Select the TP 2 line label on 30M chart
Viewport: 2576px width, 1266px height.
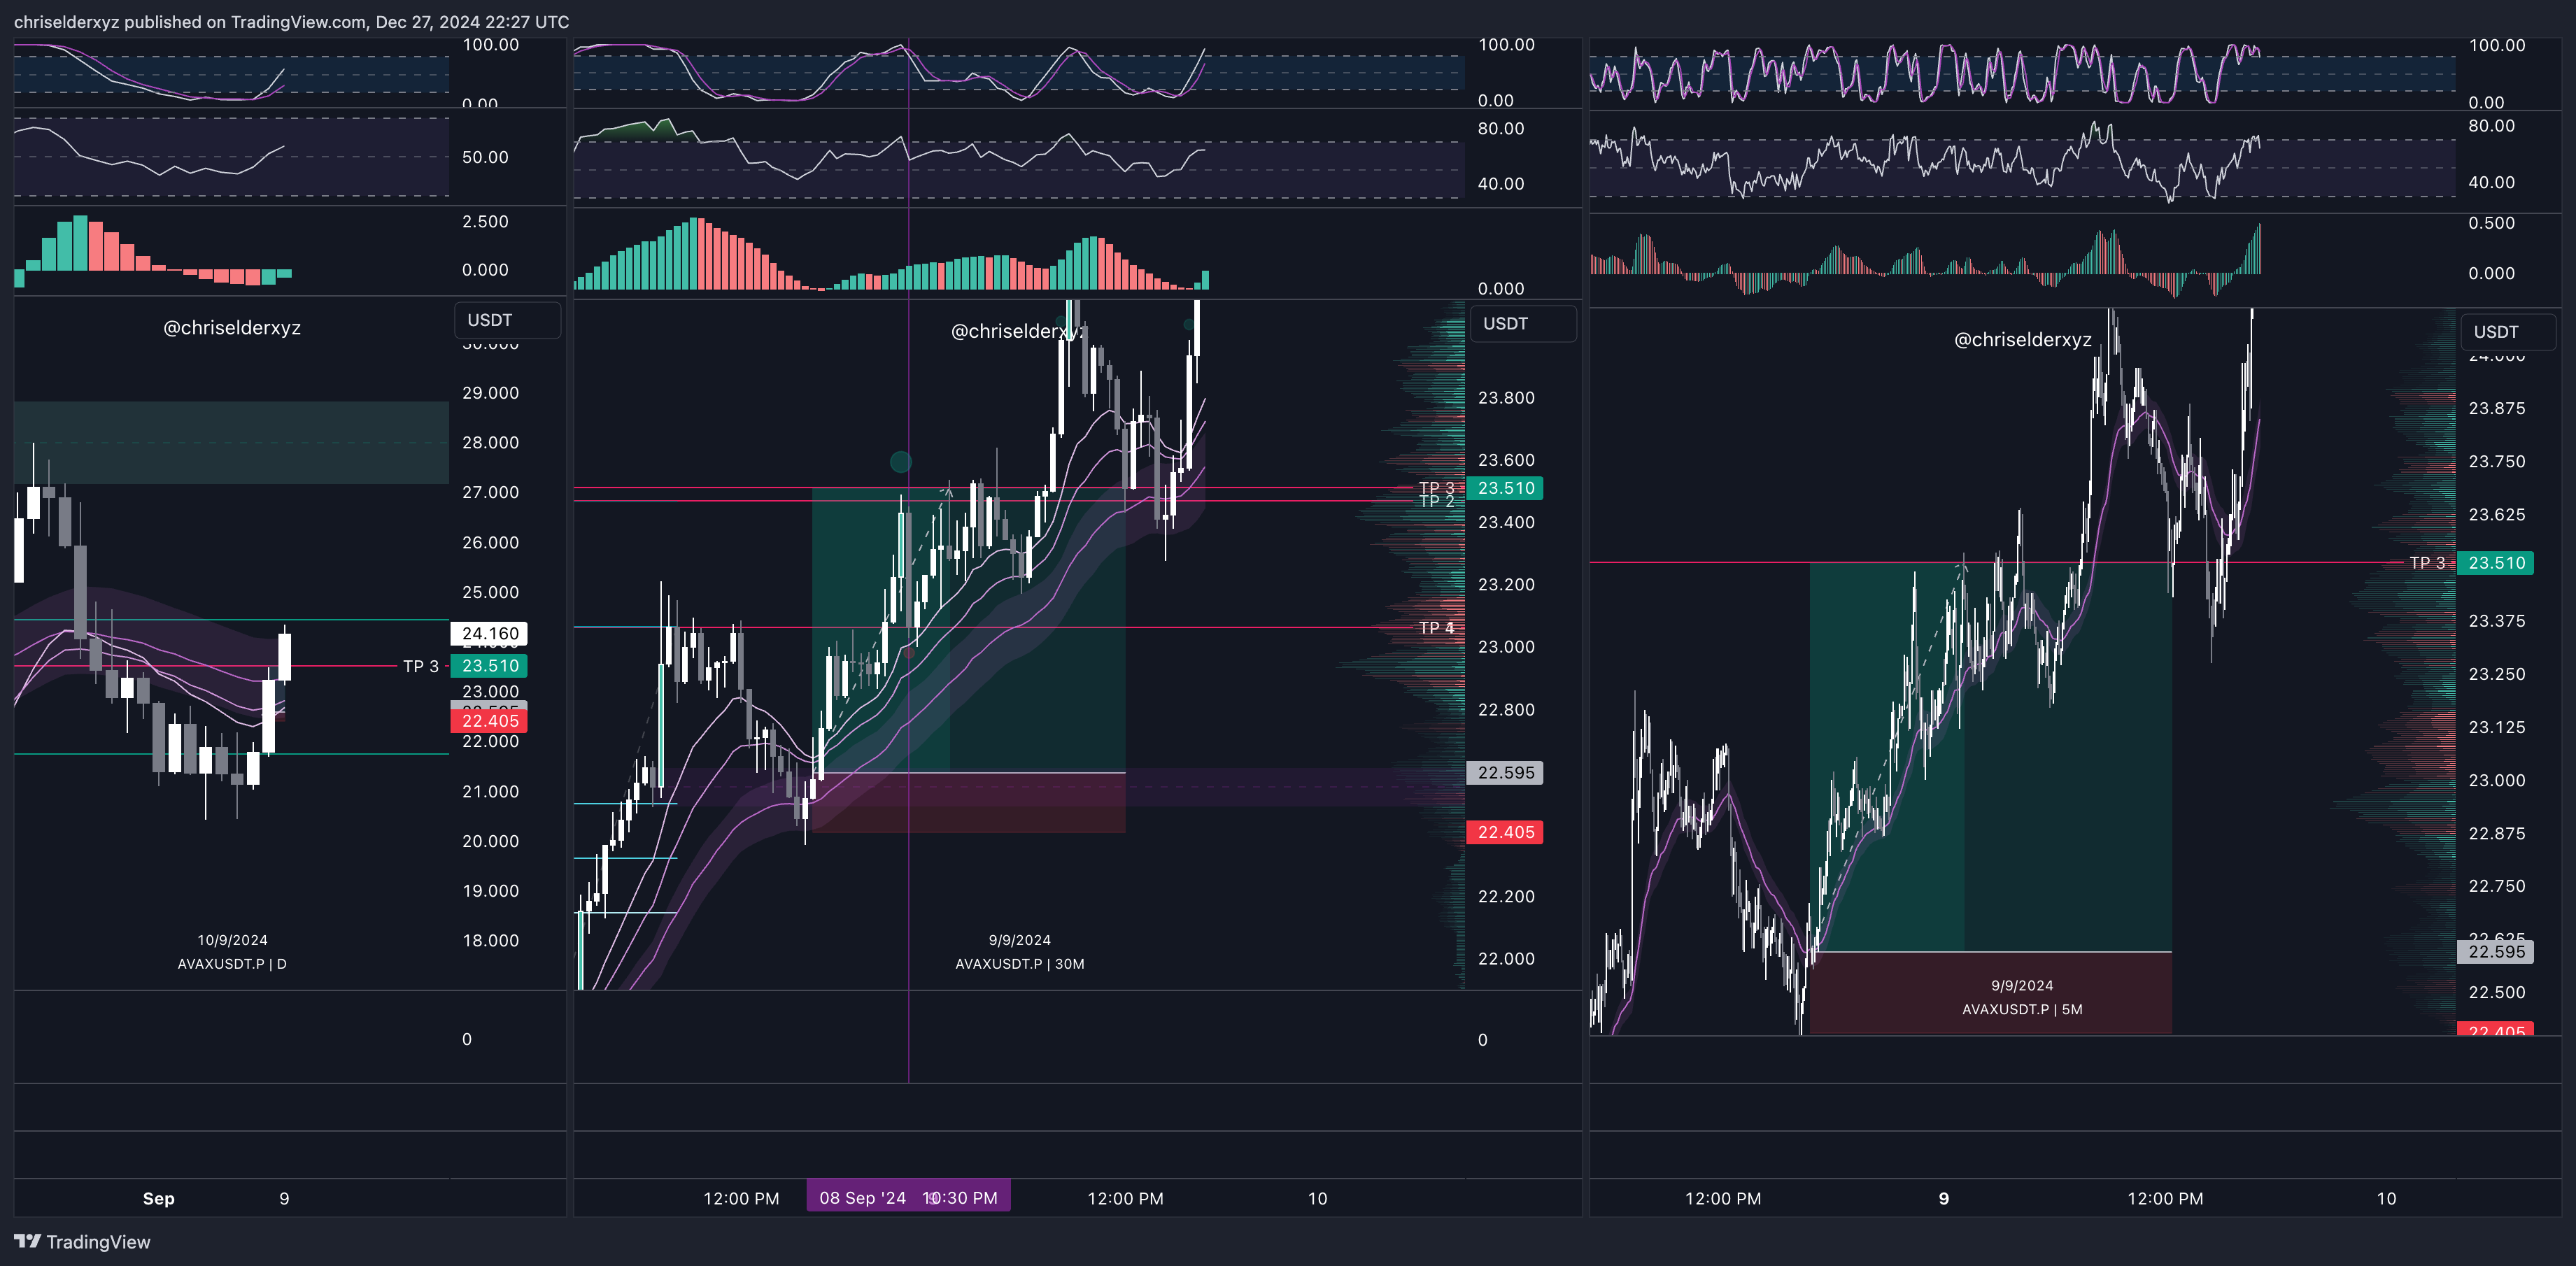point(1436,502)
